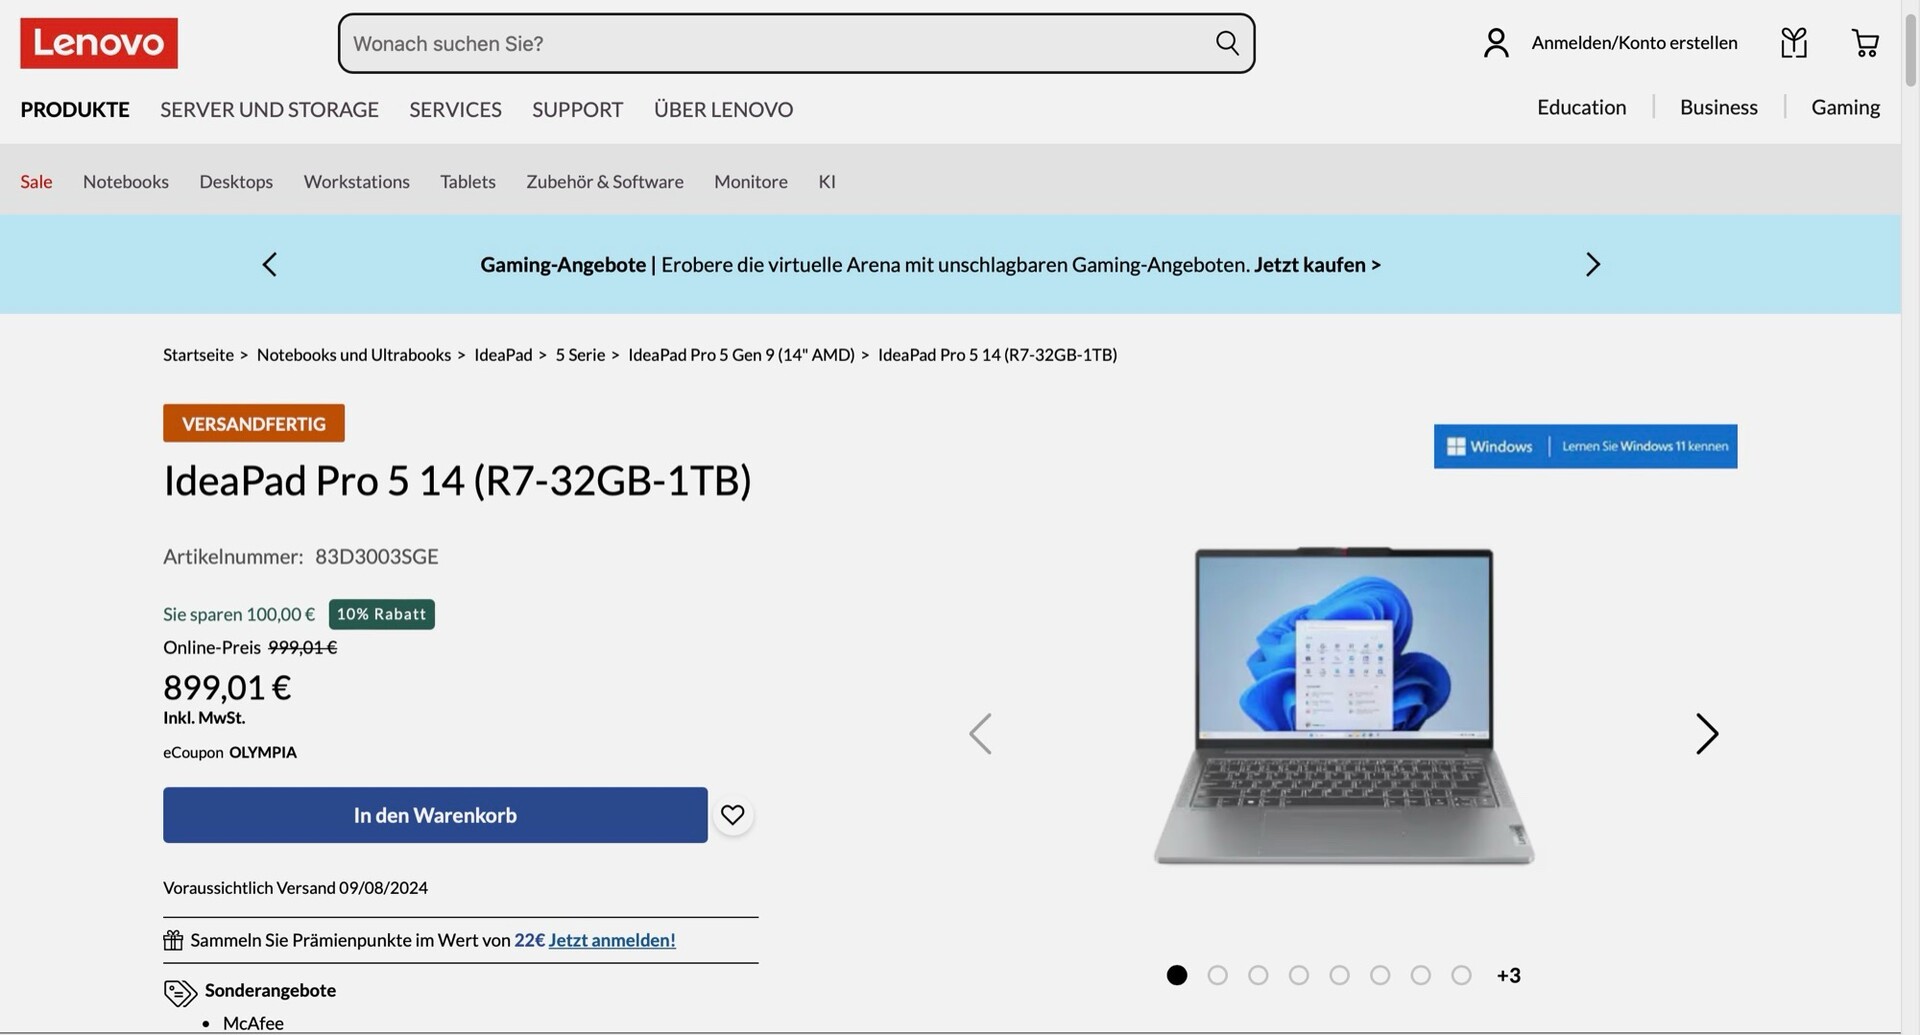The height and width of the screenshot is (1035, 1920).
Task: Open the Windows 11 banner
Action: click(1585, 446)
